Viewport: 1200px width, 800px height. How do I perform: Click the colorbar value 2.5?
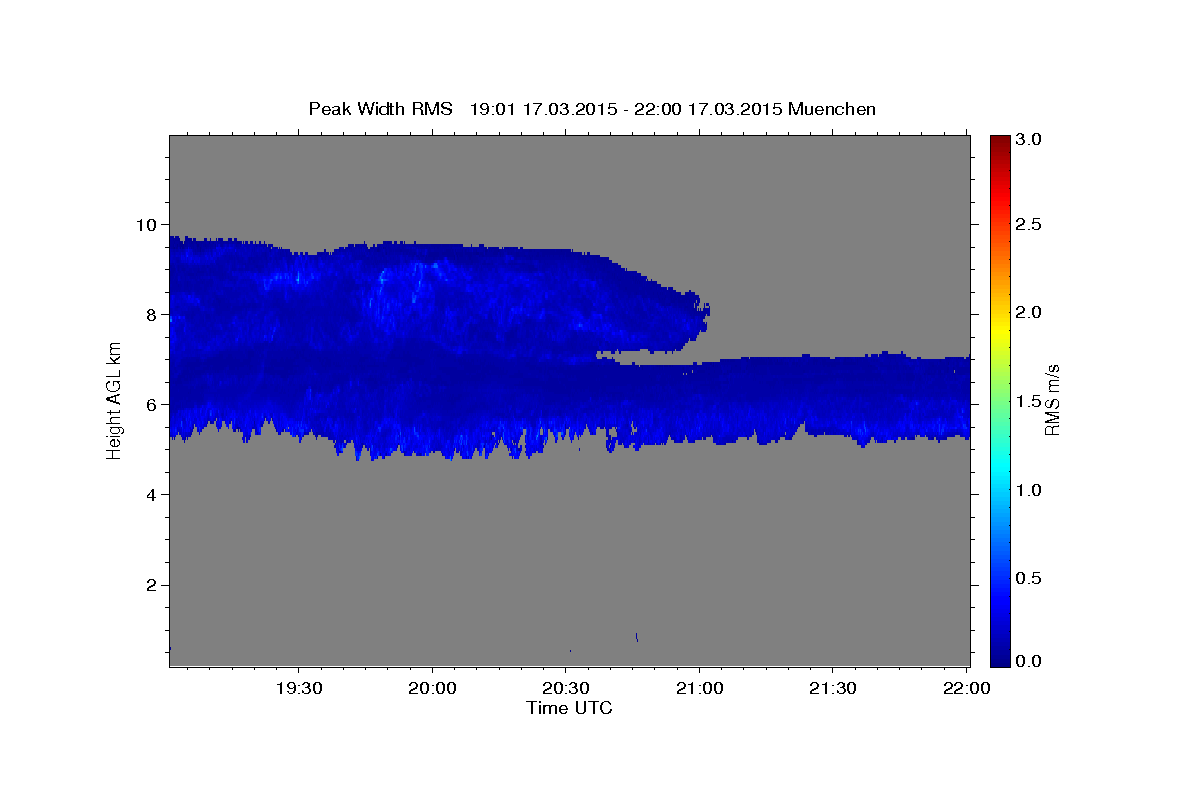(1030, 224)
